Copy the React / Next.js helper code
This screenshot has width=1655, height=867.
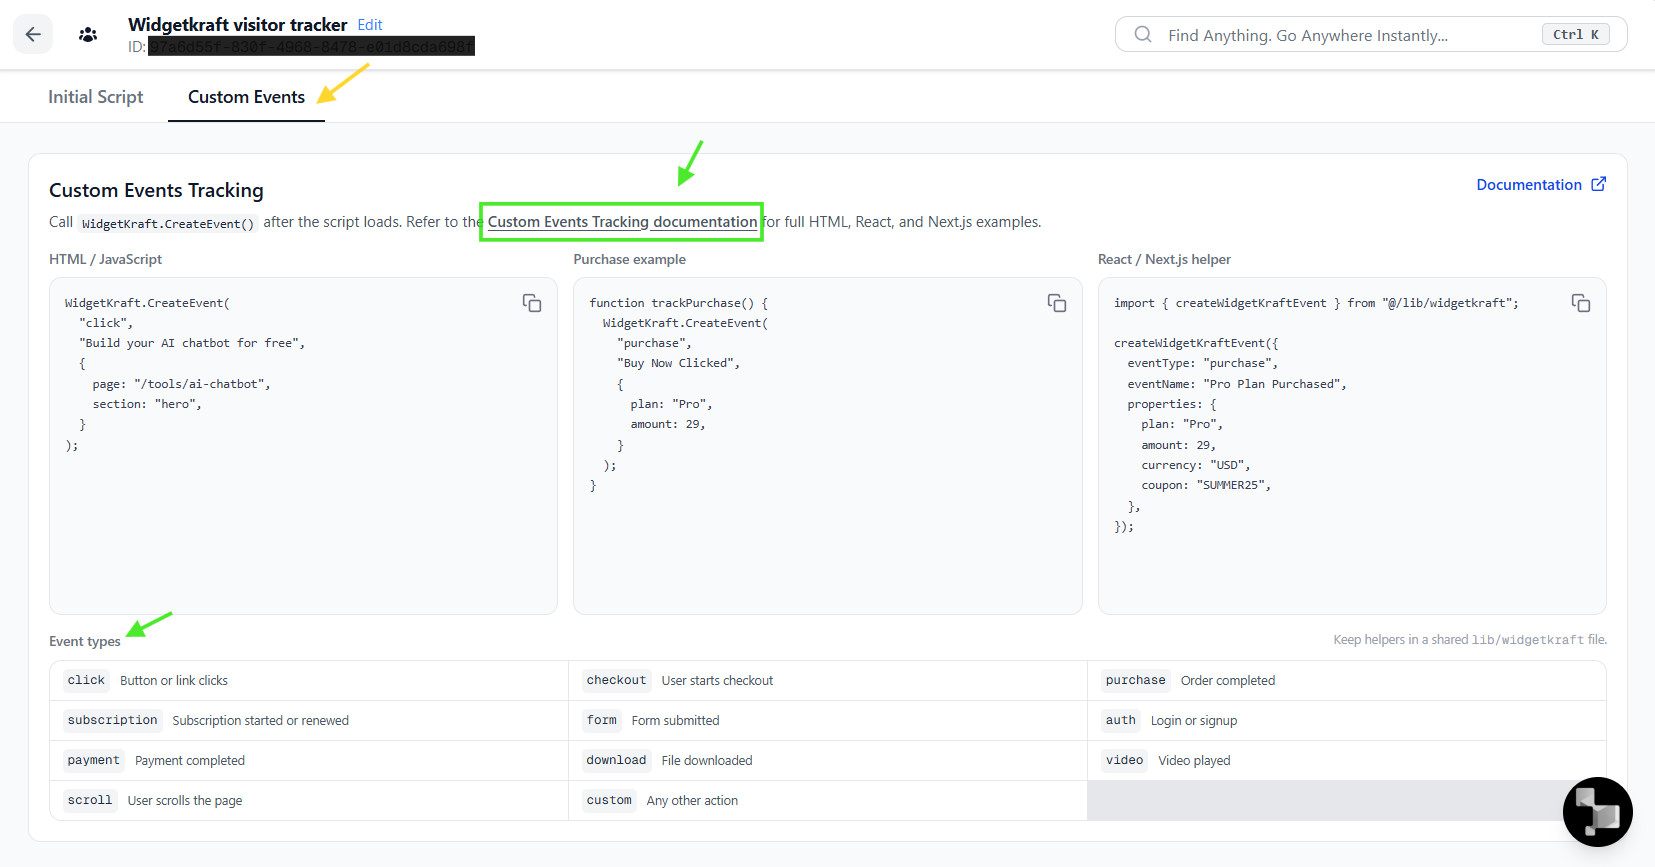click(x=1581, y=303)
